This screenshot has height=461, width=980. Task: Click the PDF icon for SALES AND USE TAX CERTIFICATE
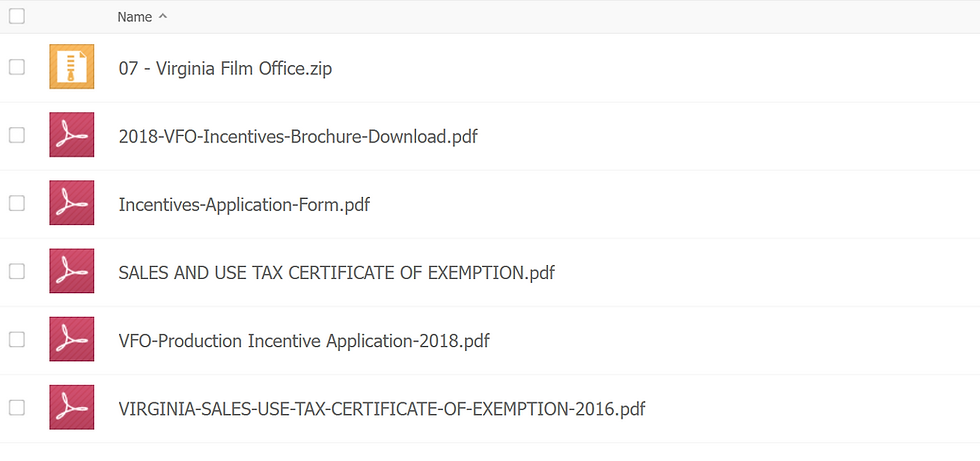[72, 270]
